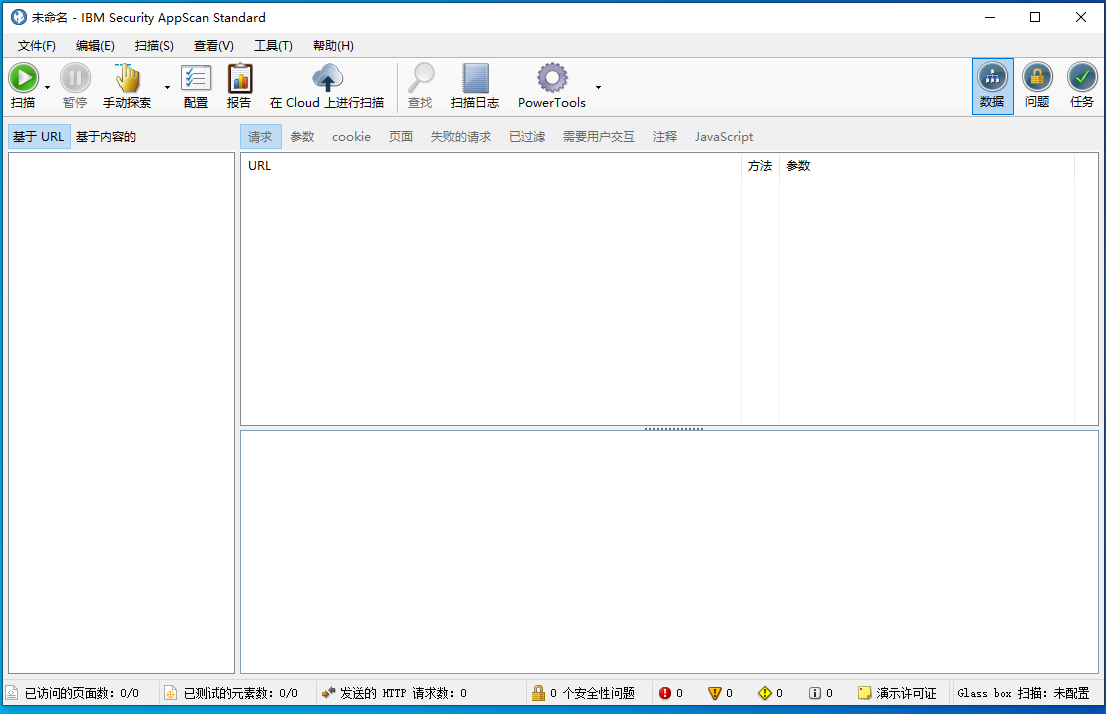The height and width of the screenshot is (714, 1106).
Task: Click the 0 个安全性问题 status text
Action: [x=592, y=694]
